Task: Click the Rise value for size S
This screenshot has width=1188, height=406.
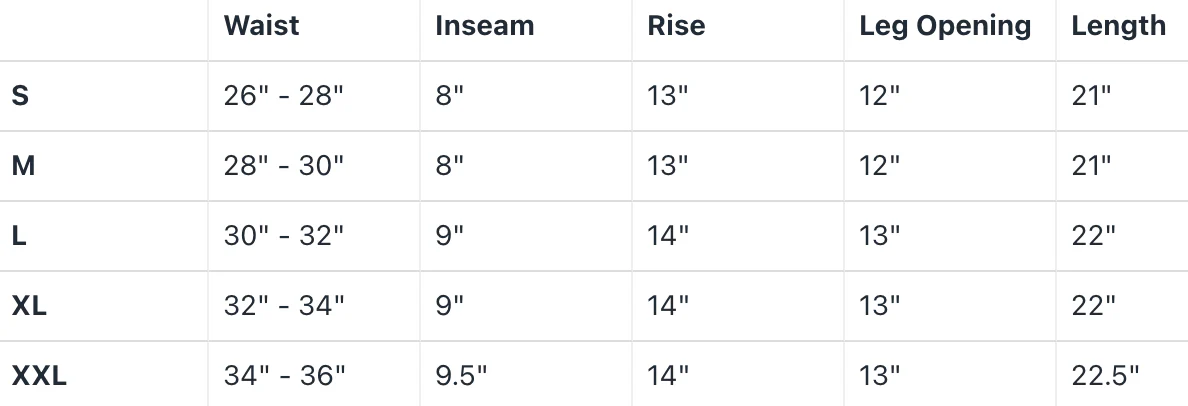Action: pyautogui.click(x=668, y=96)
